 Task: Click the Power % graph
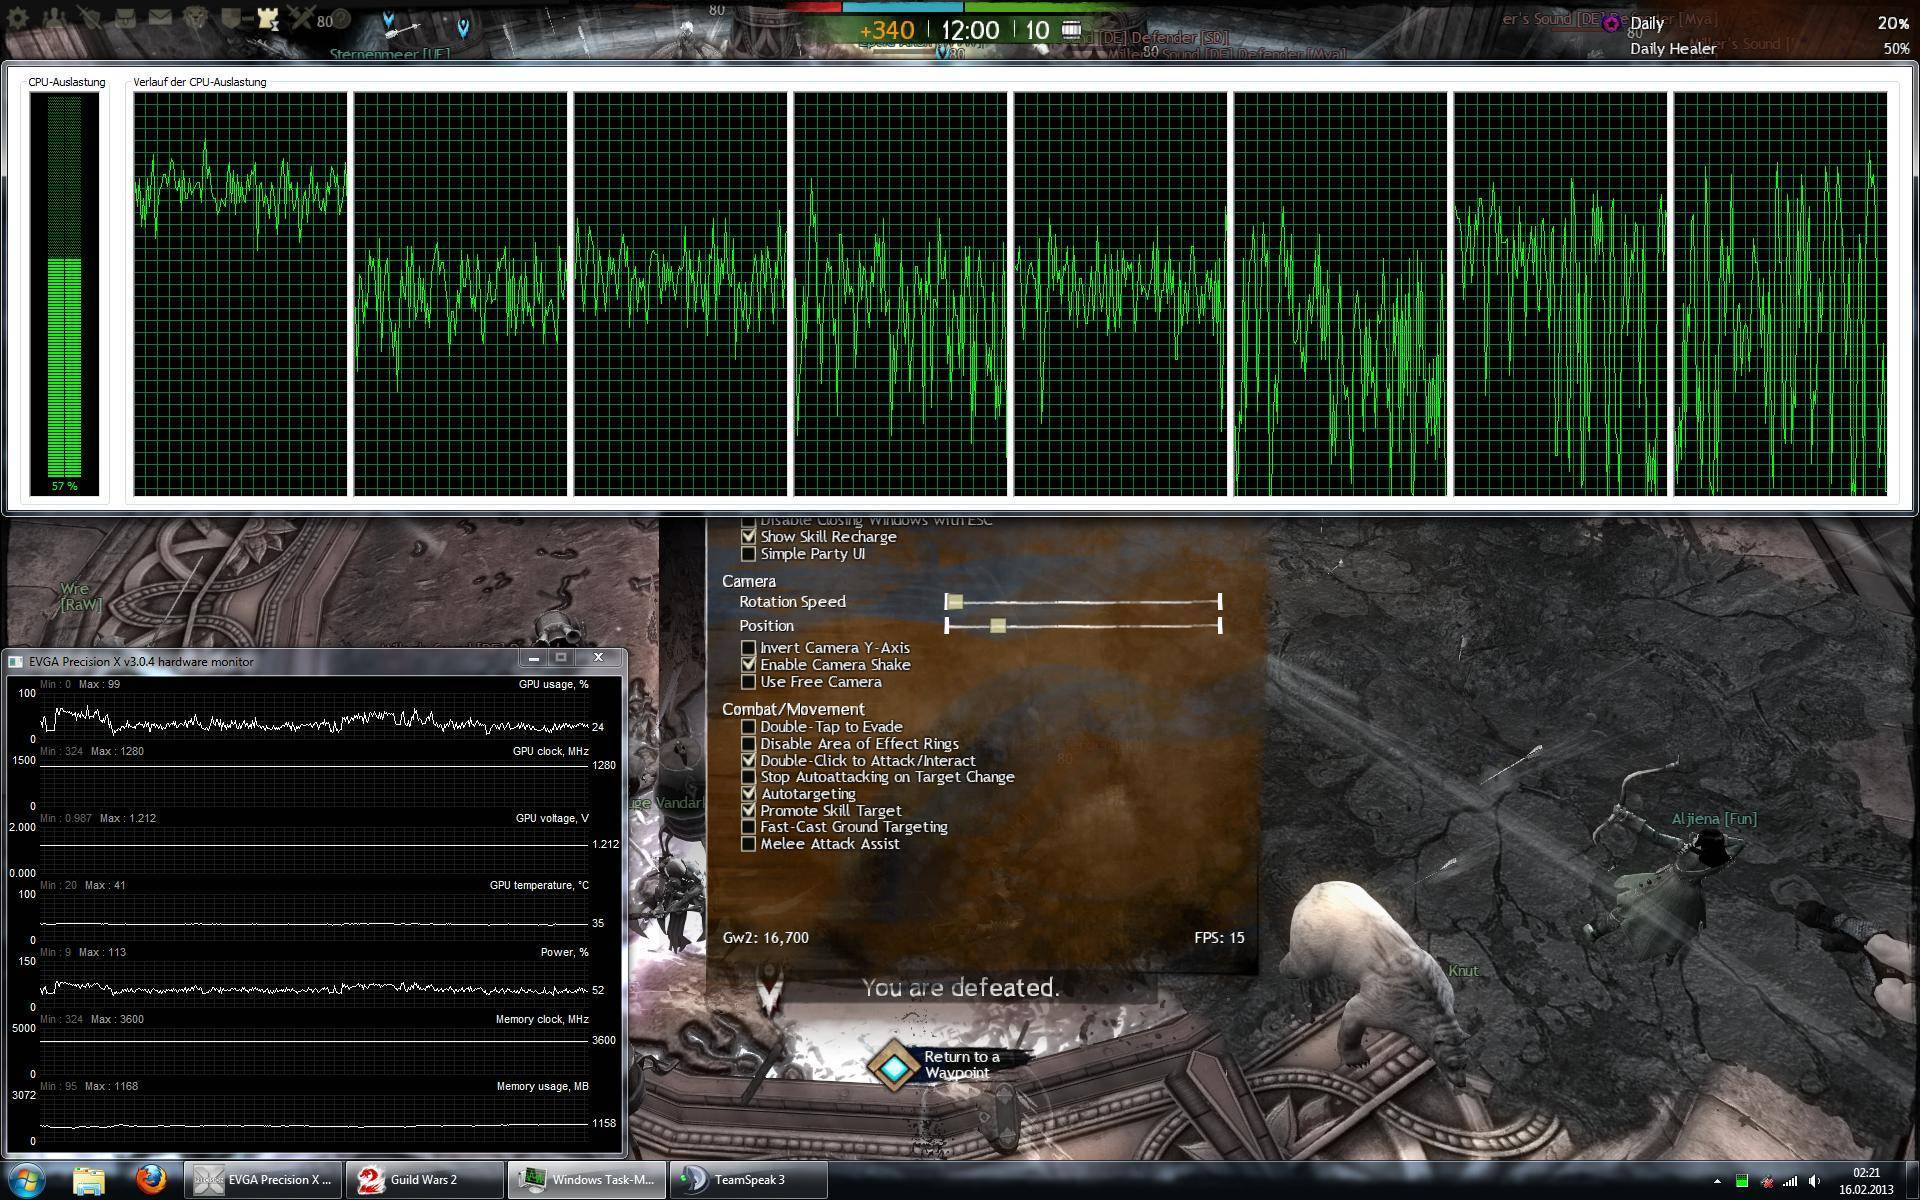pyautogui.click(x=315, y=984)
